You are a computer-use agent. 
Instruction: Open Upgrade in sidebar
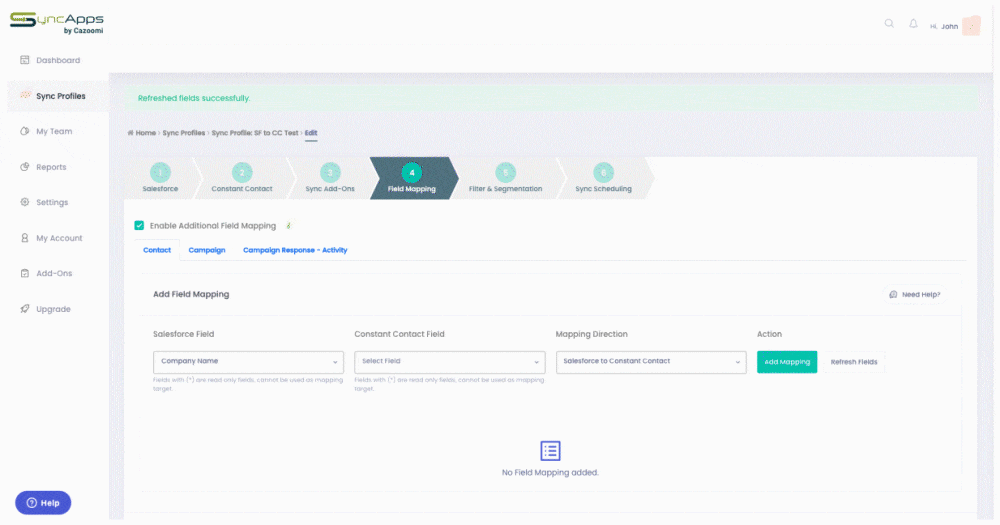(54, 309)
